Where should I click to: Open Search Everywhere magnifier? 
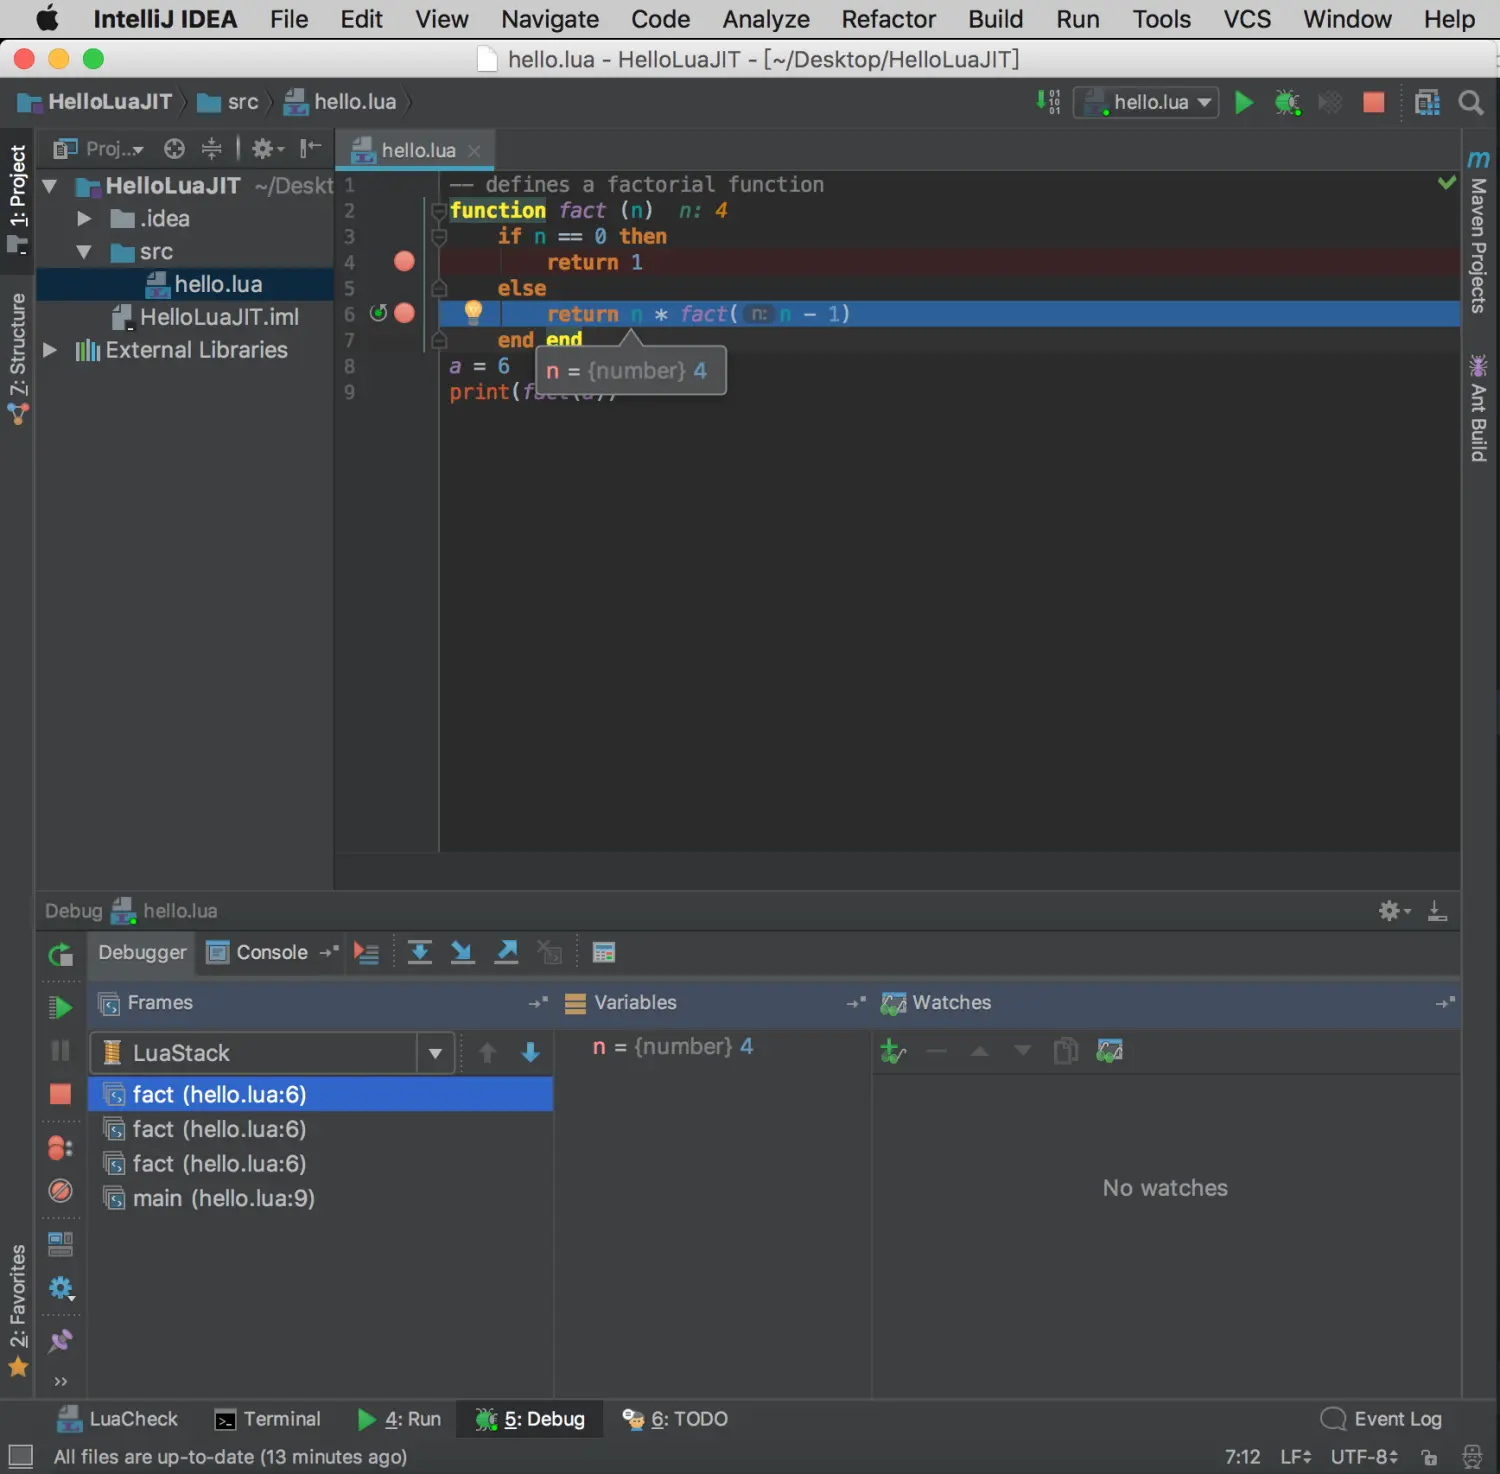[x=1470, y=102]
